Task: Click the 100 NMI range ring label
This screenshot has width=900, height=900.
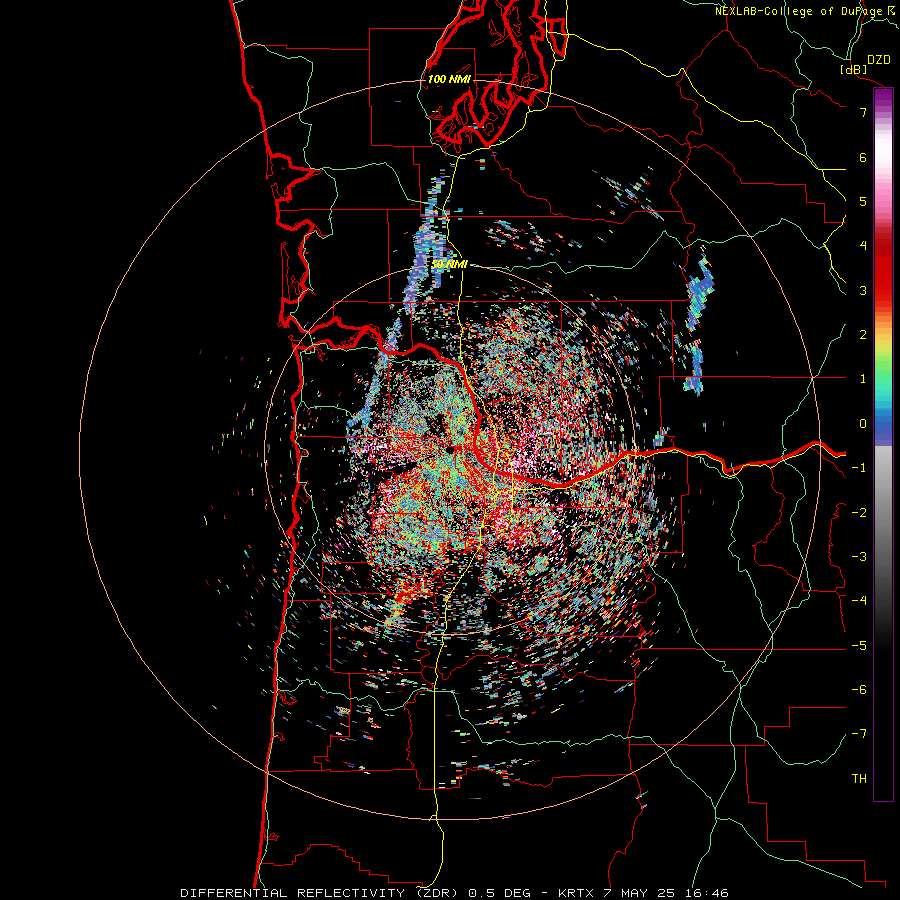Action: point(449,79)
